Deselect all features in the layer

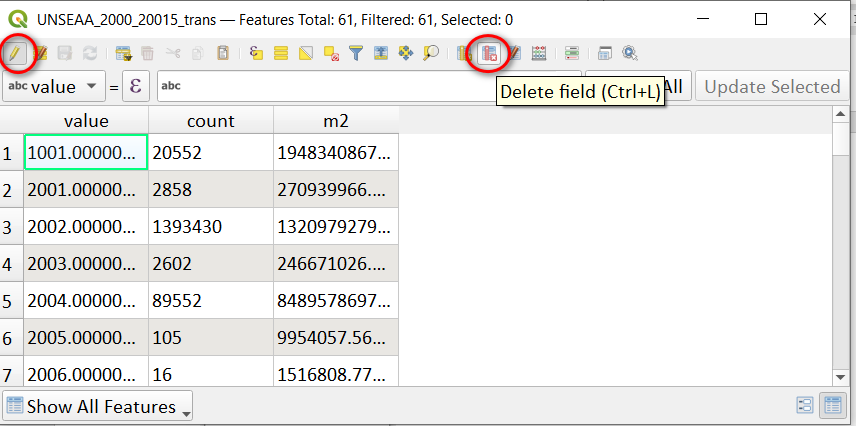331,54
